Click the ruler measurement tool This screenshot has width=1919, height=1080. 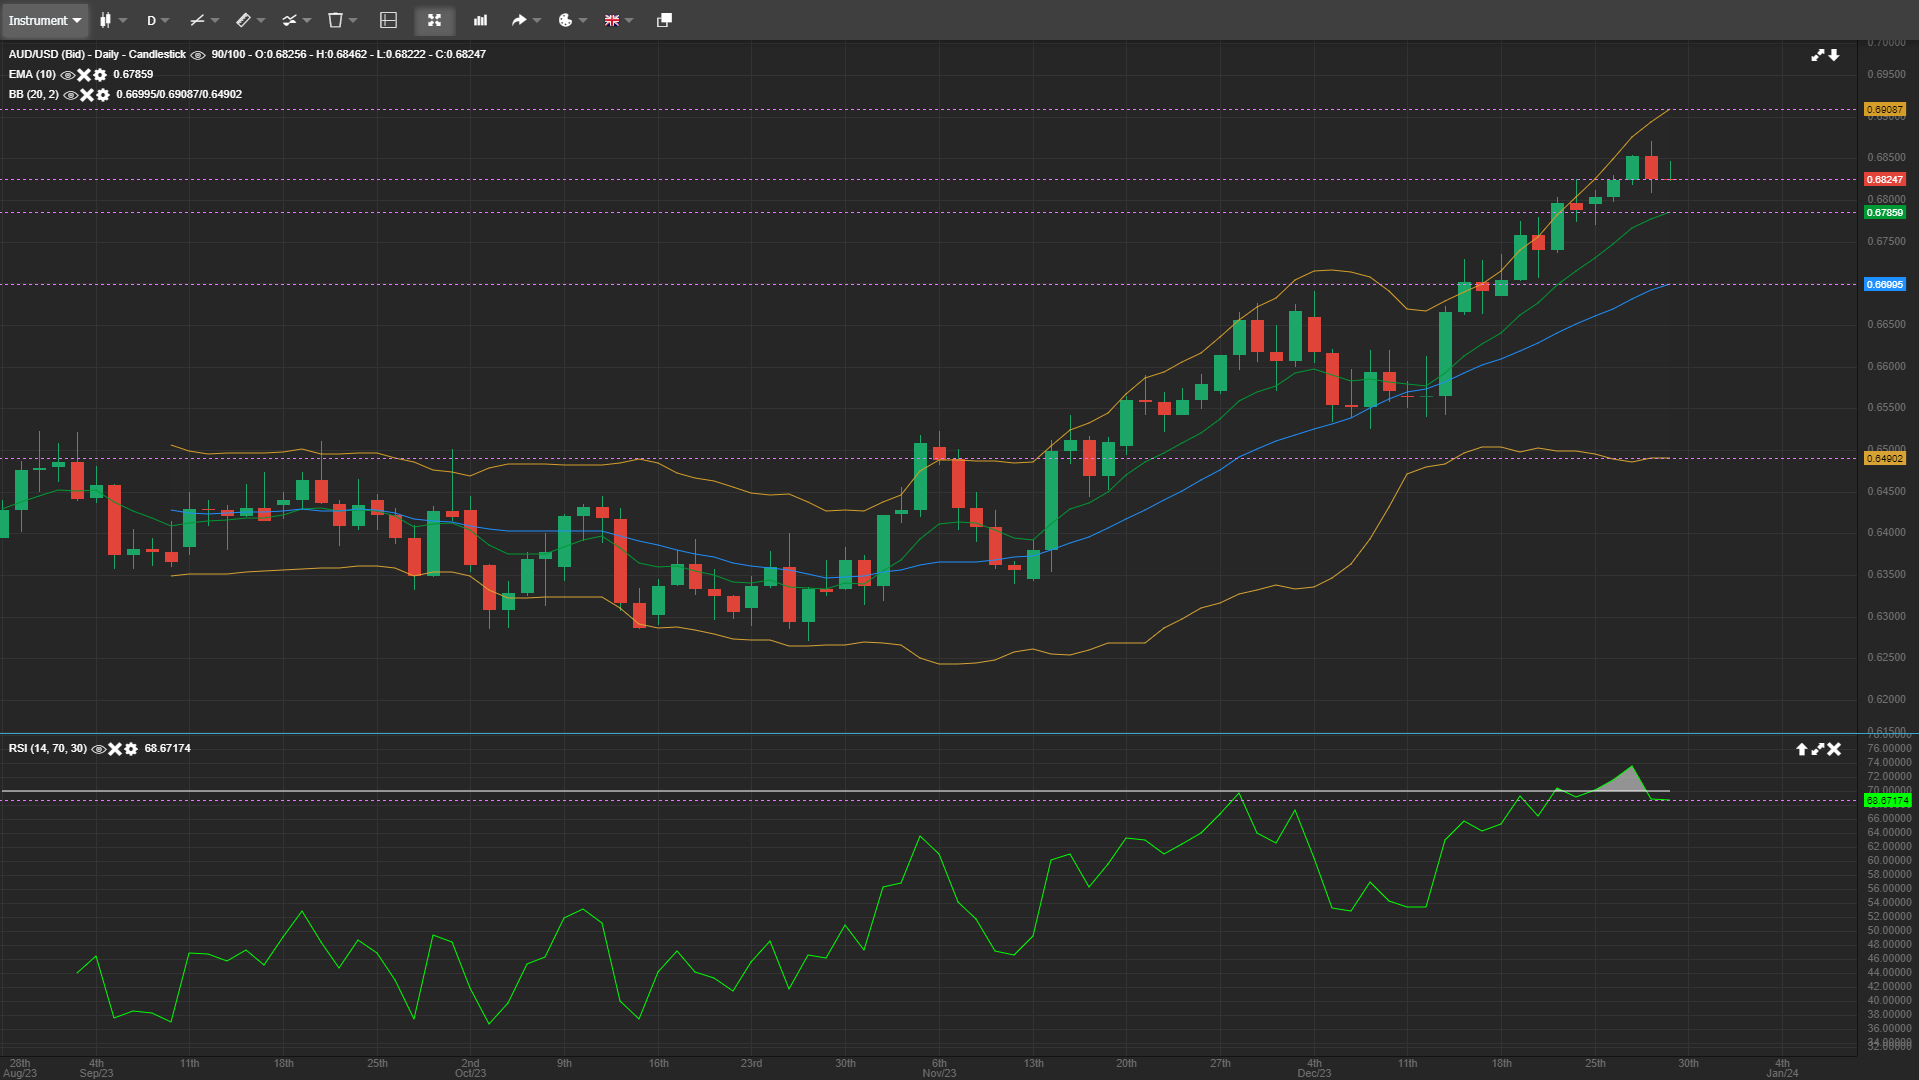[x=244, y=20]
